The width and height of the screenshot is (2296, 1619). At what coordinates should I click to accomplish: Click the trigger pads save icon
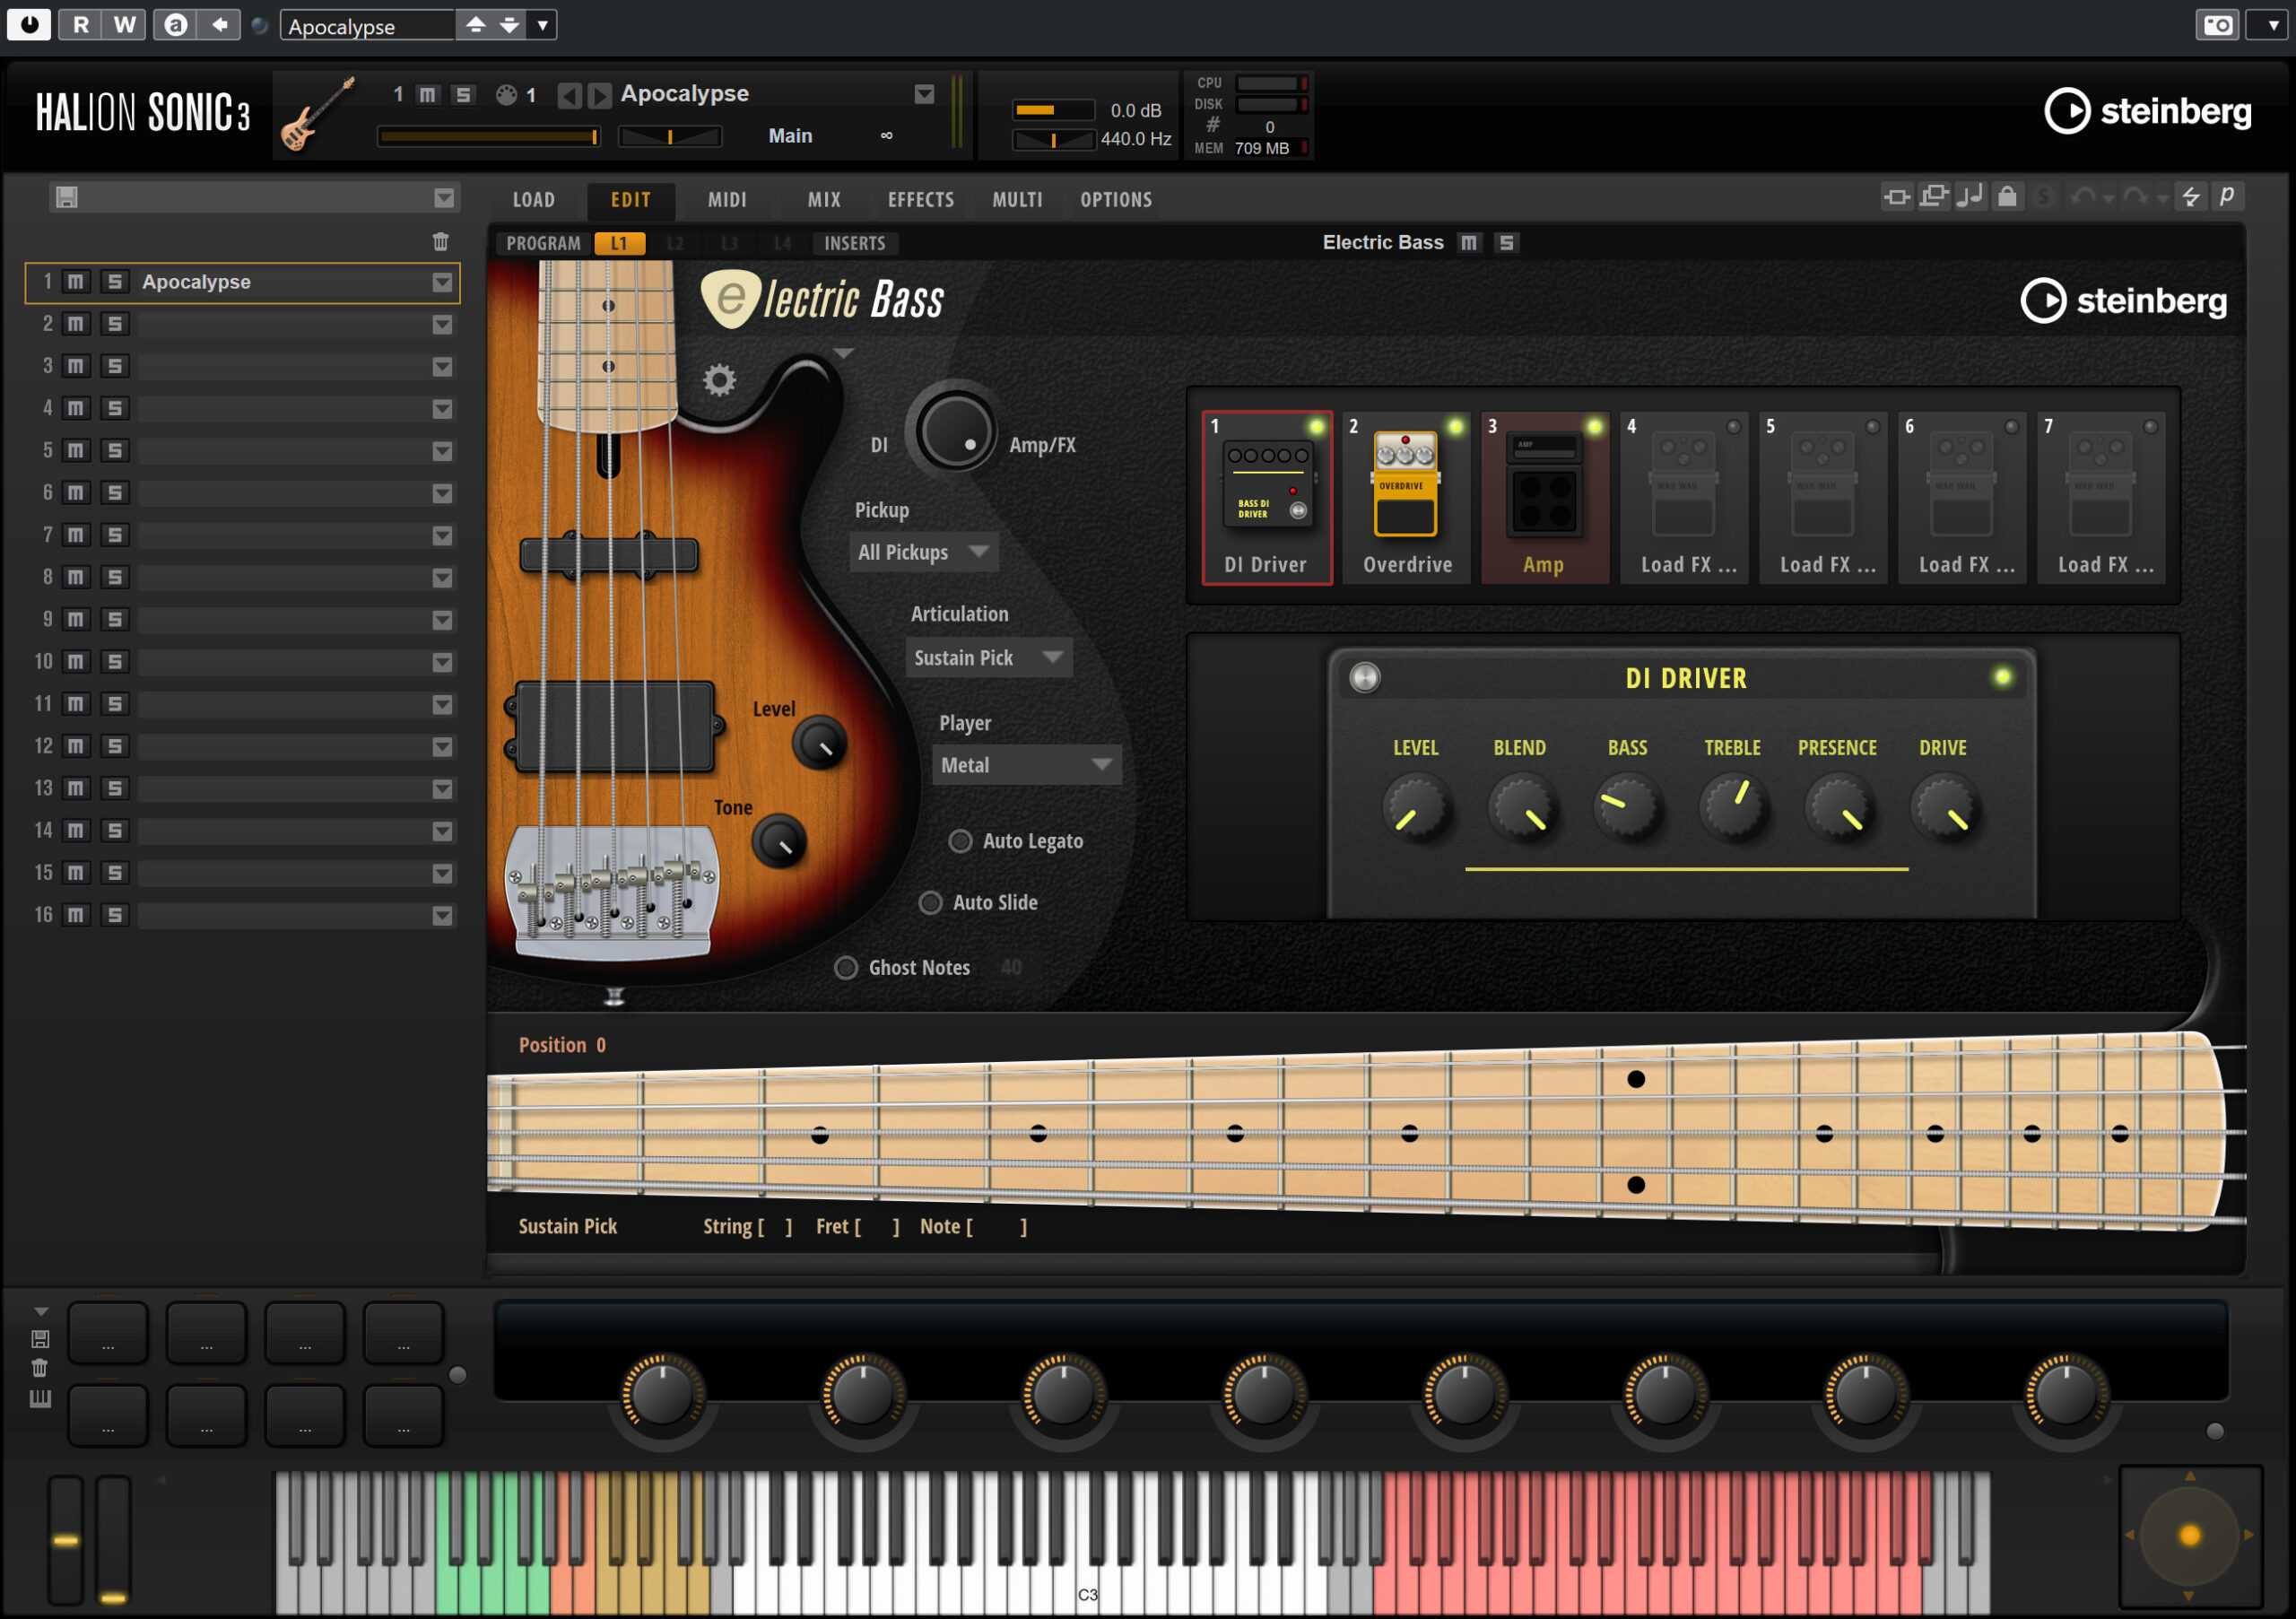tap(40, 1338)
